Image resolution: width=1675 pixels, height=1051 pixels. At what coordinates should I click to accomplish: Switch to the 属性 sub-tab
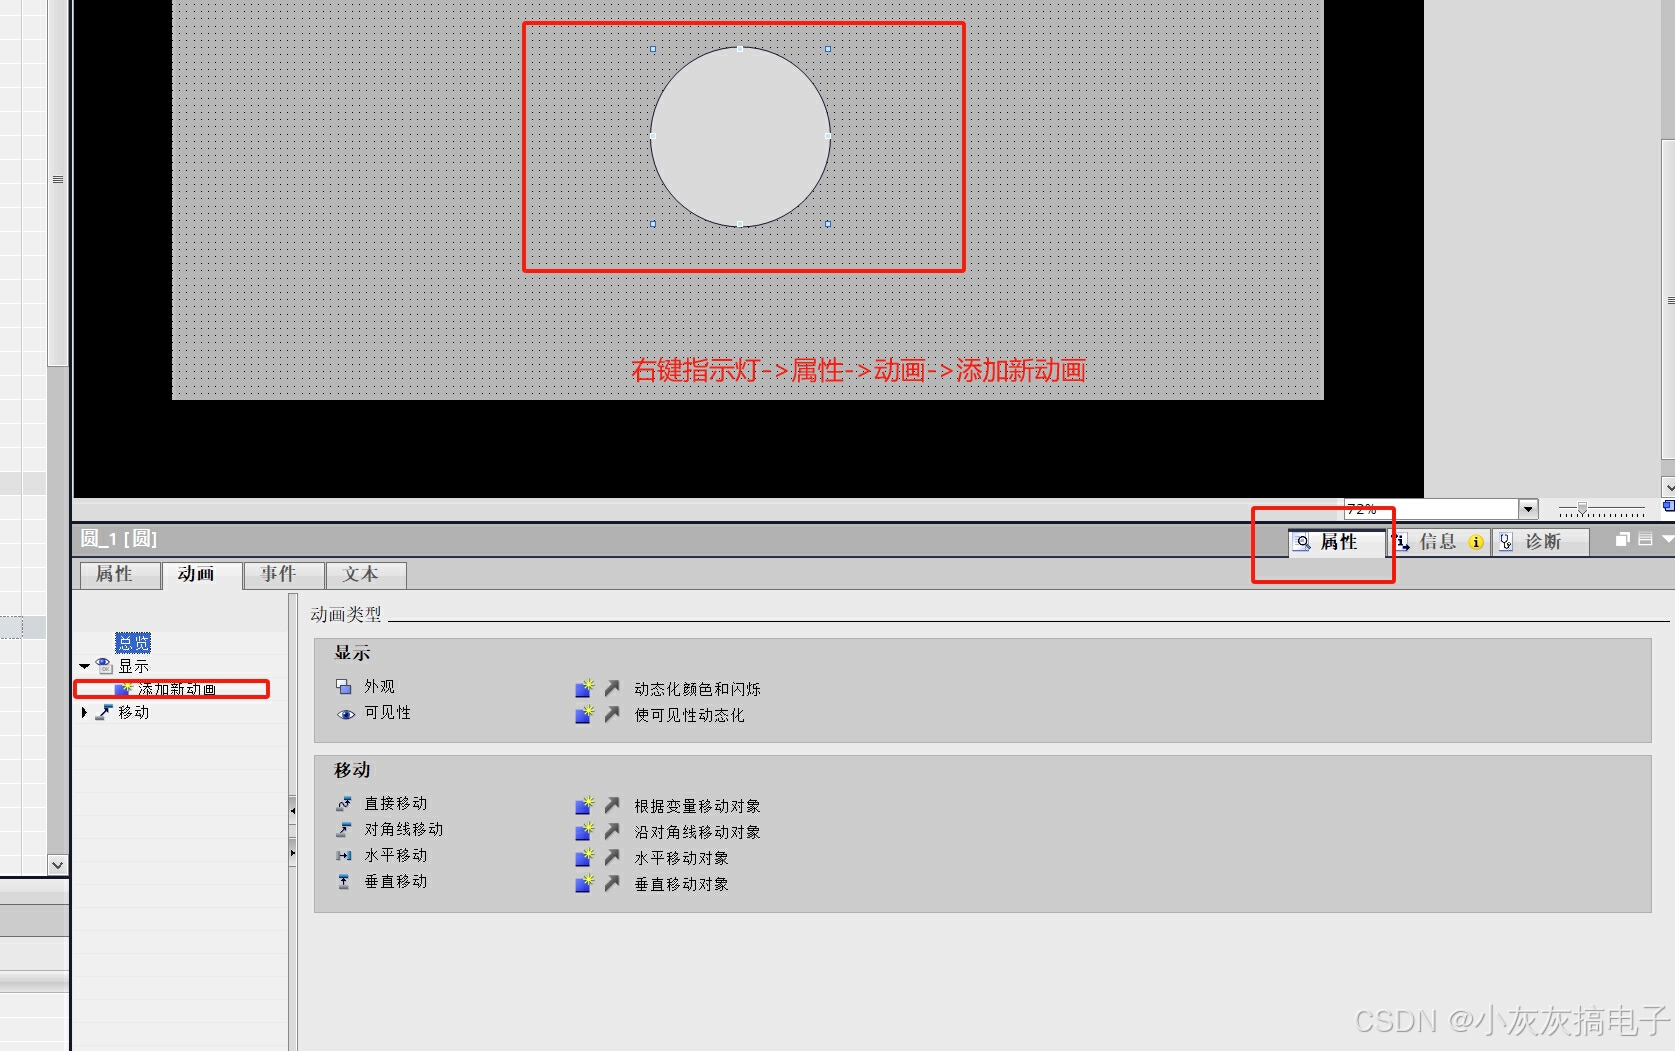click(x=120, y=575)
